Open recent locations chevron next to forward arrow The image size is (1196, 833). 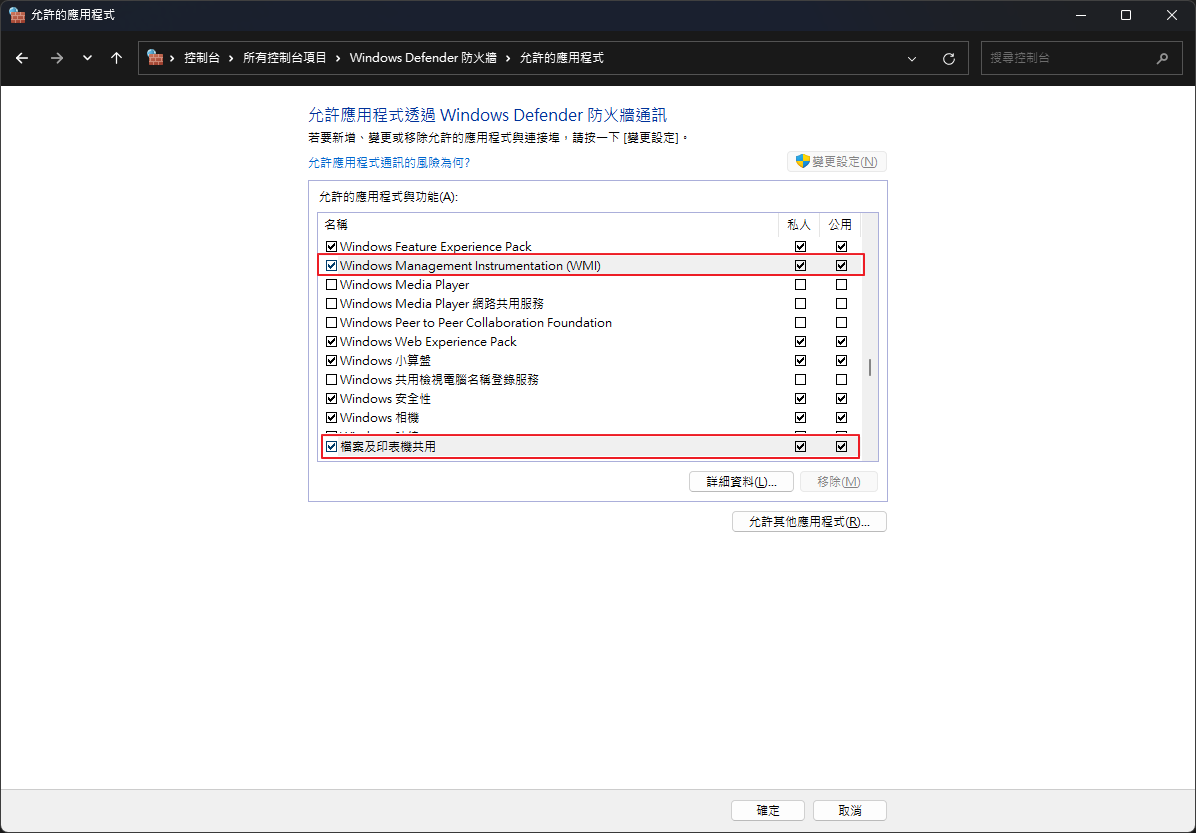point(87,58)
